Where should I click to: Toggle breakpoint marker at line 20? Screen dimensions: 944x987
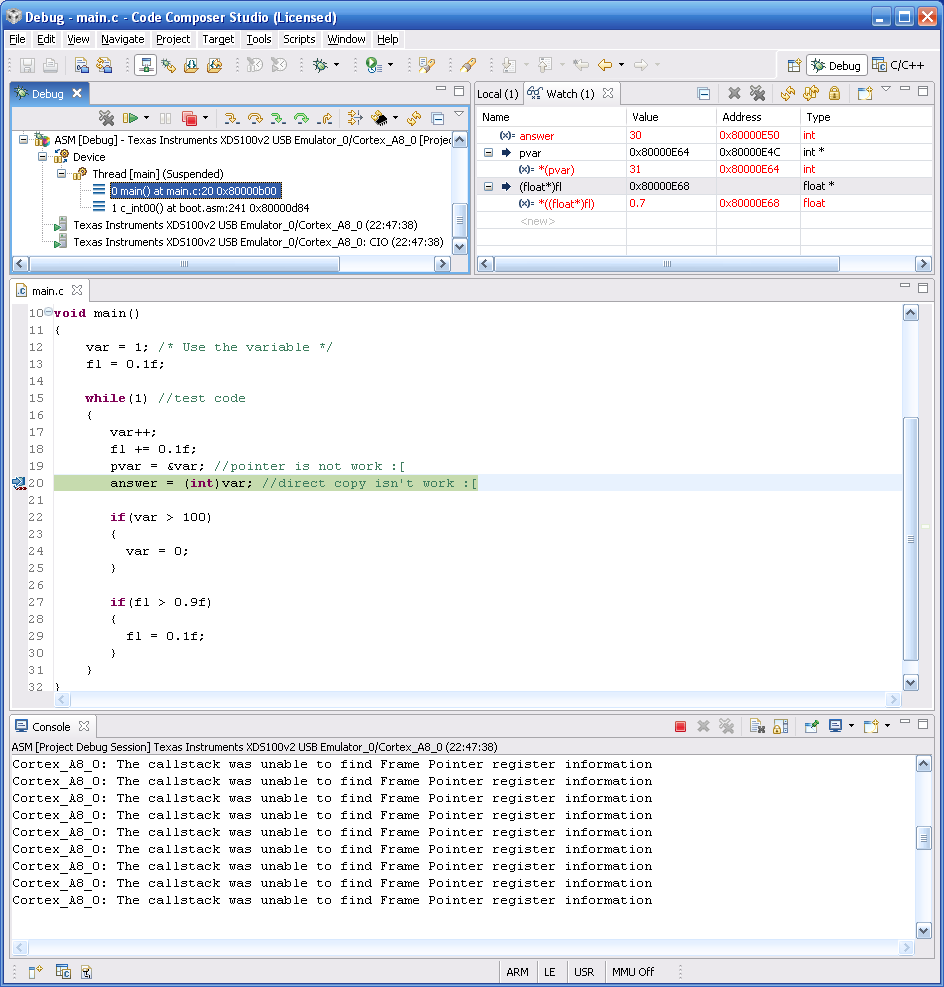[x=18, y=483]
